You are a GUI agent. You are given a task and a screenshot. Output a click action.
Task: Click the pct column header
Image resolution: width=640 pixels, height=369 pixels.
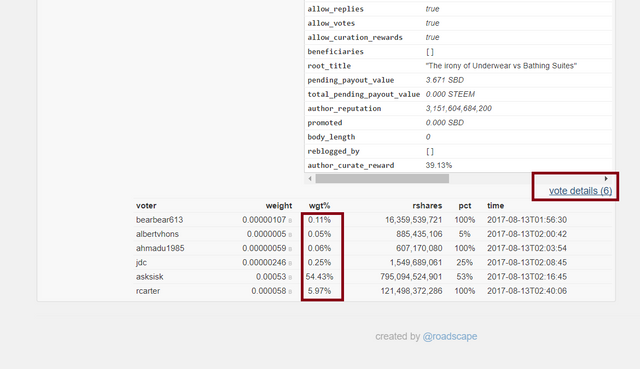[464, 206]
